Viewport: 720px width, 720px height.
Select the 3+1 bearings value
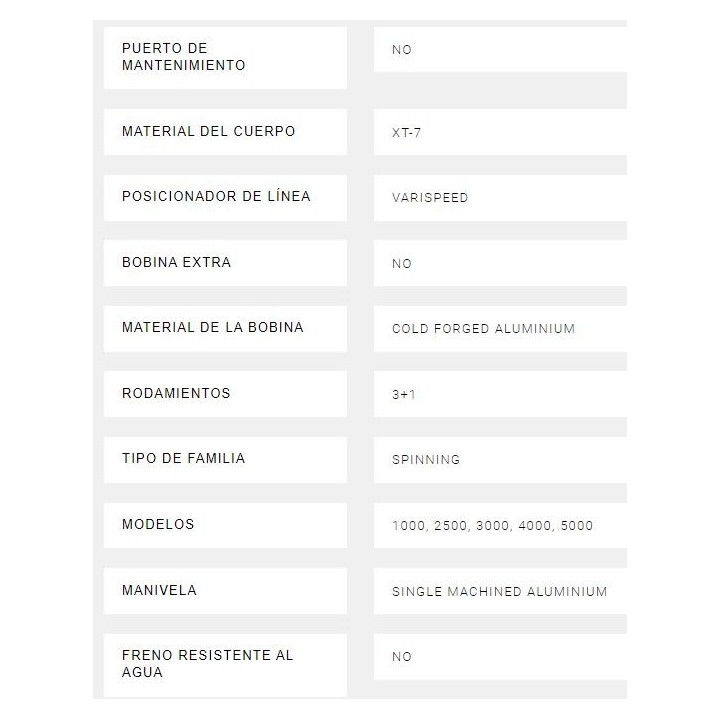point(404,394)
